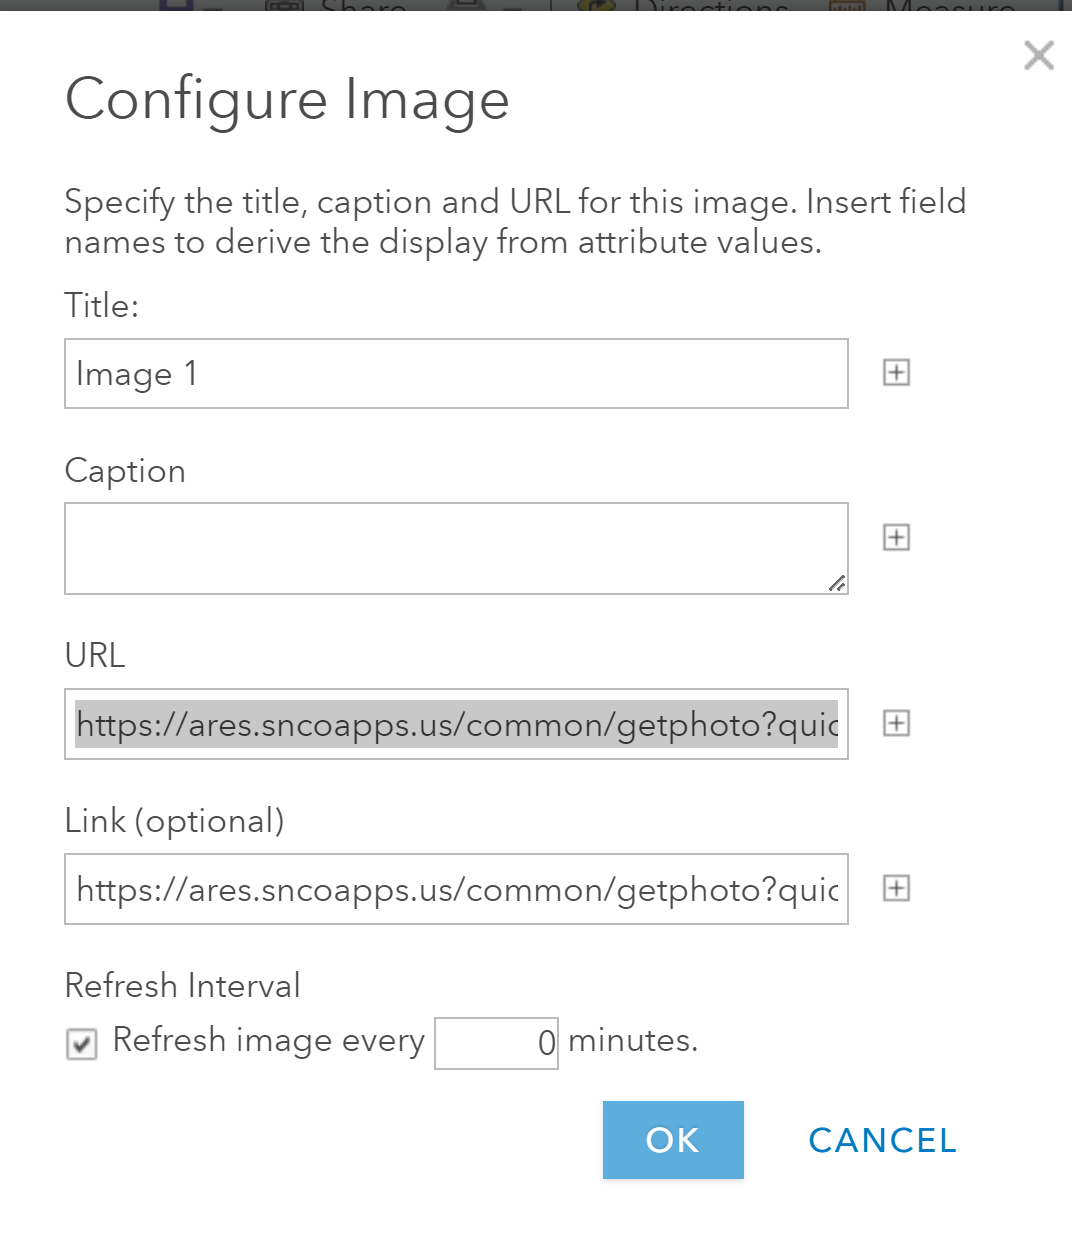Click the empty Caption text area
This screenshot has height=1260, width=1072.
456,547
